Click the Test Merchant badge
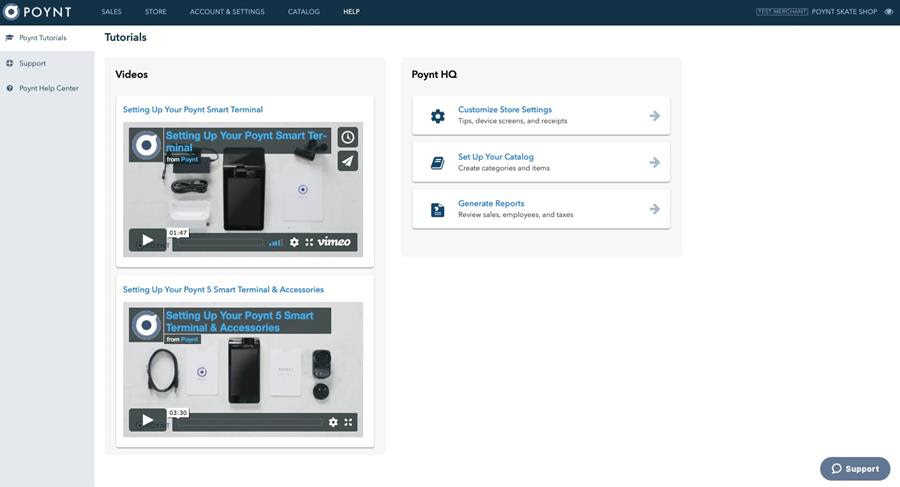 (782, 11)
